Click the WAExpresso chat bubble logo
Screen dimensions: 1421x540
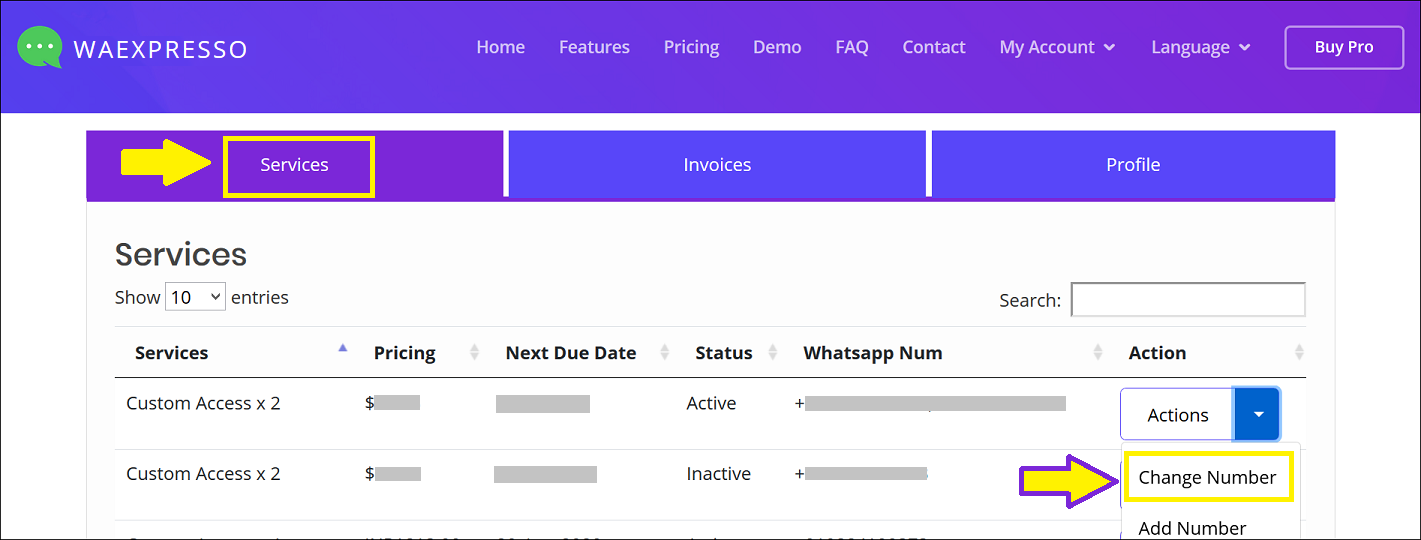tap(39, 47)
